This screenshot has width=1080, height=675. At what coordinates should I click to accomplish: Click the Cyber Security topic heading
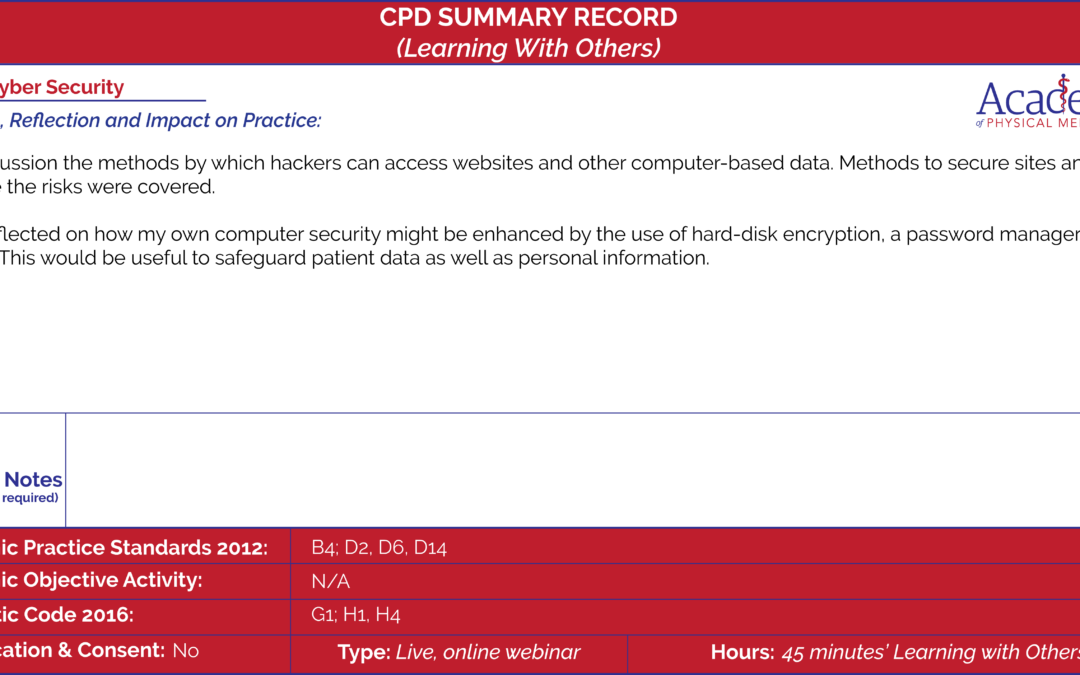[62, 87]
